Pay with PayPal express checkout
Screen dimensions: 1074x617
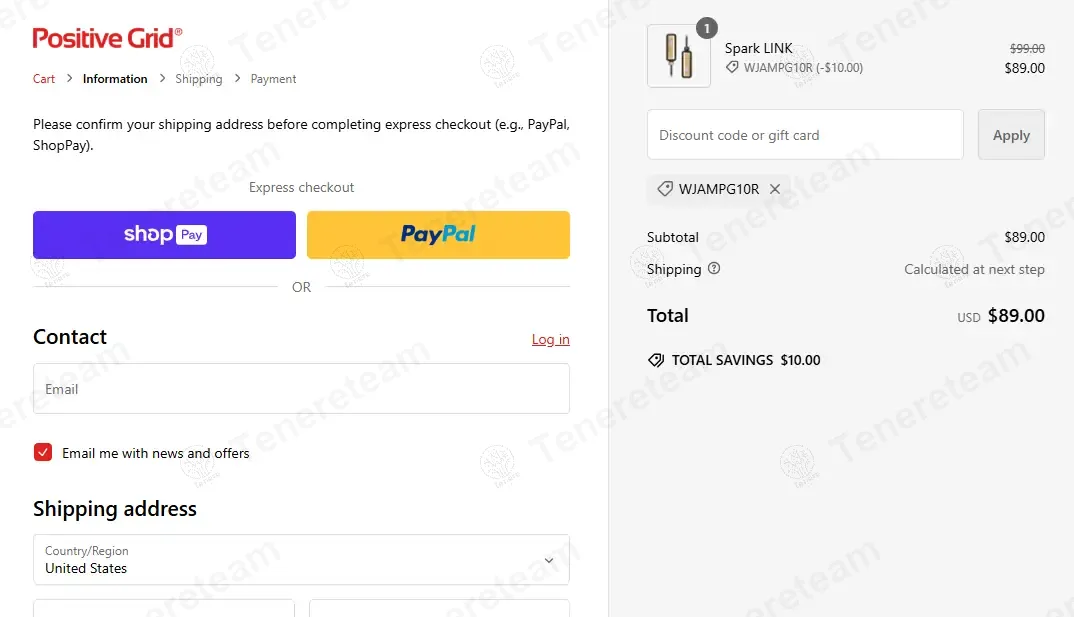click(x=438, y=235)
